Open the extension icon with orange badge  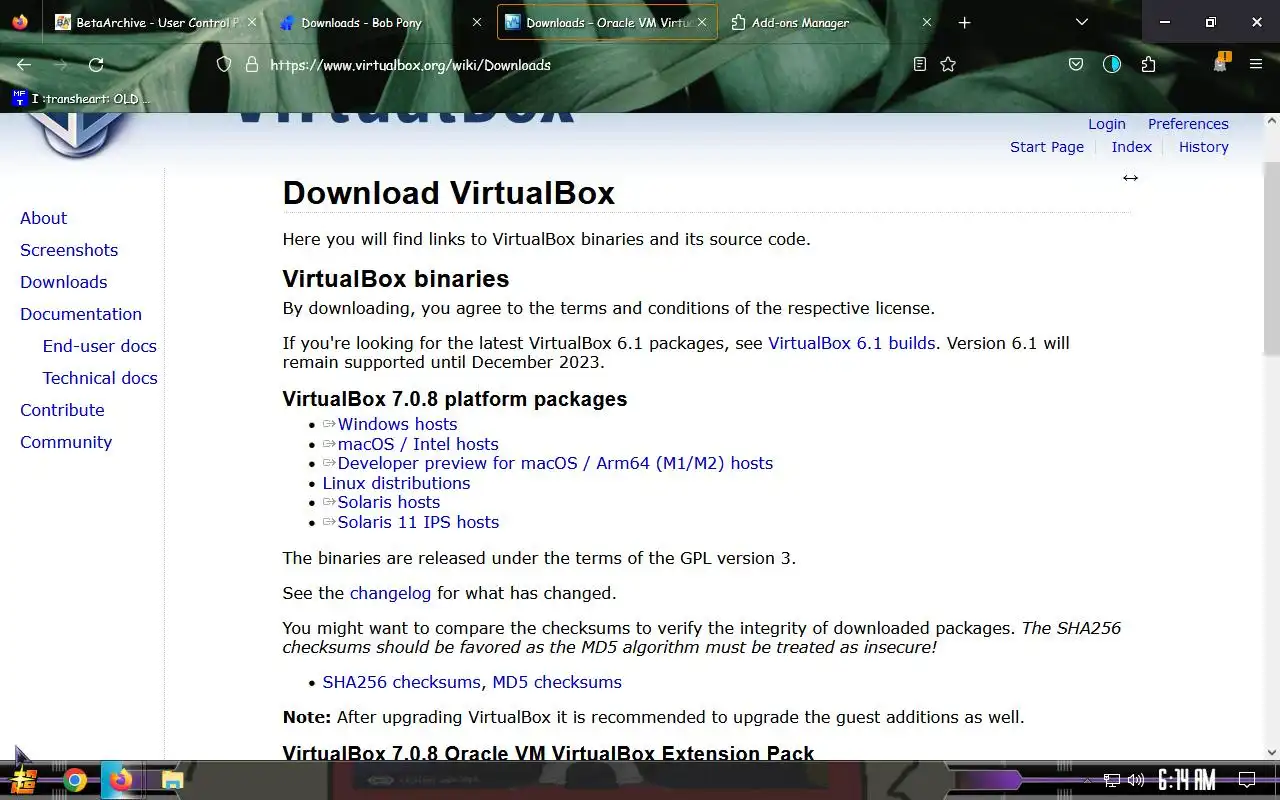point(1220,63)
